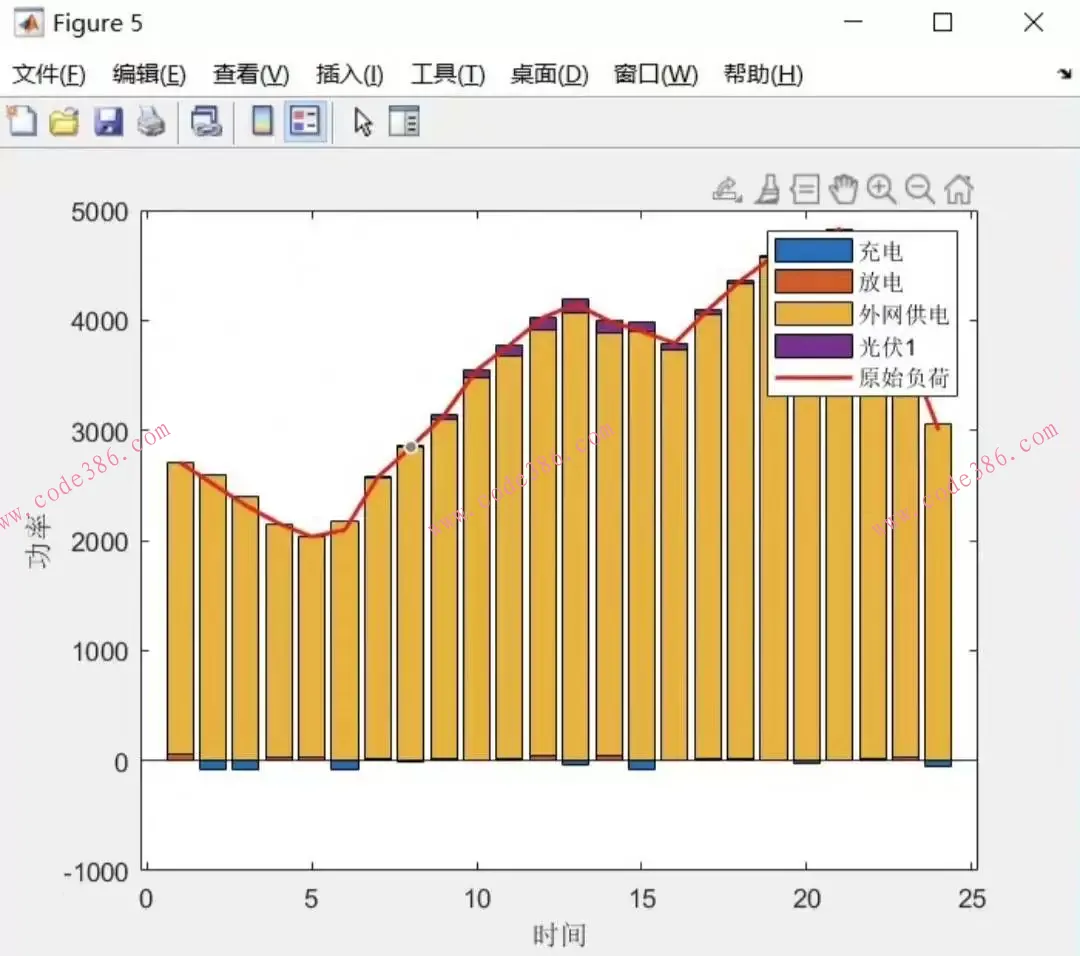Screen dimensions: 1080x956
Task: Click the Link Plot toolbar icon
Action: tap(206, 122)
